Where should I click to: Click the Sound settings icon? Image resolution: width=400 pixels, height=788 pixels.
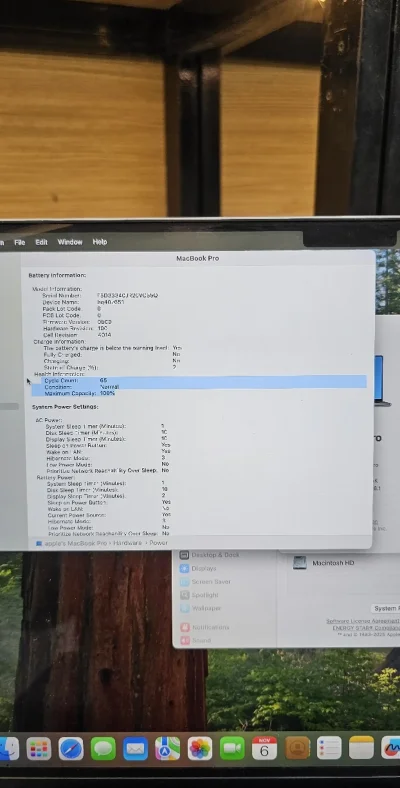coord(184,640)
